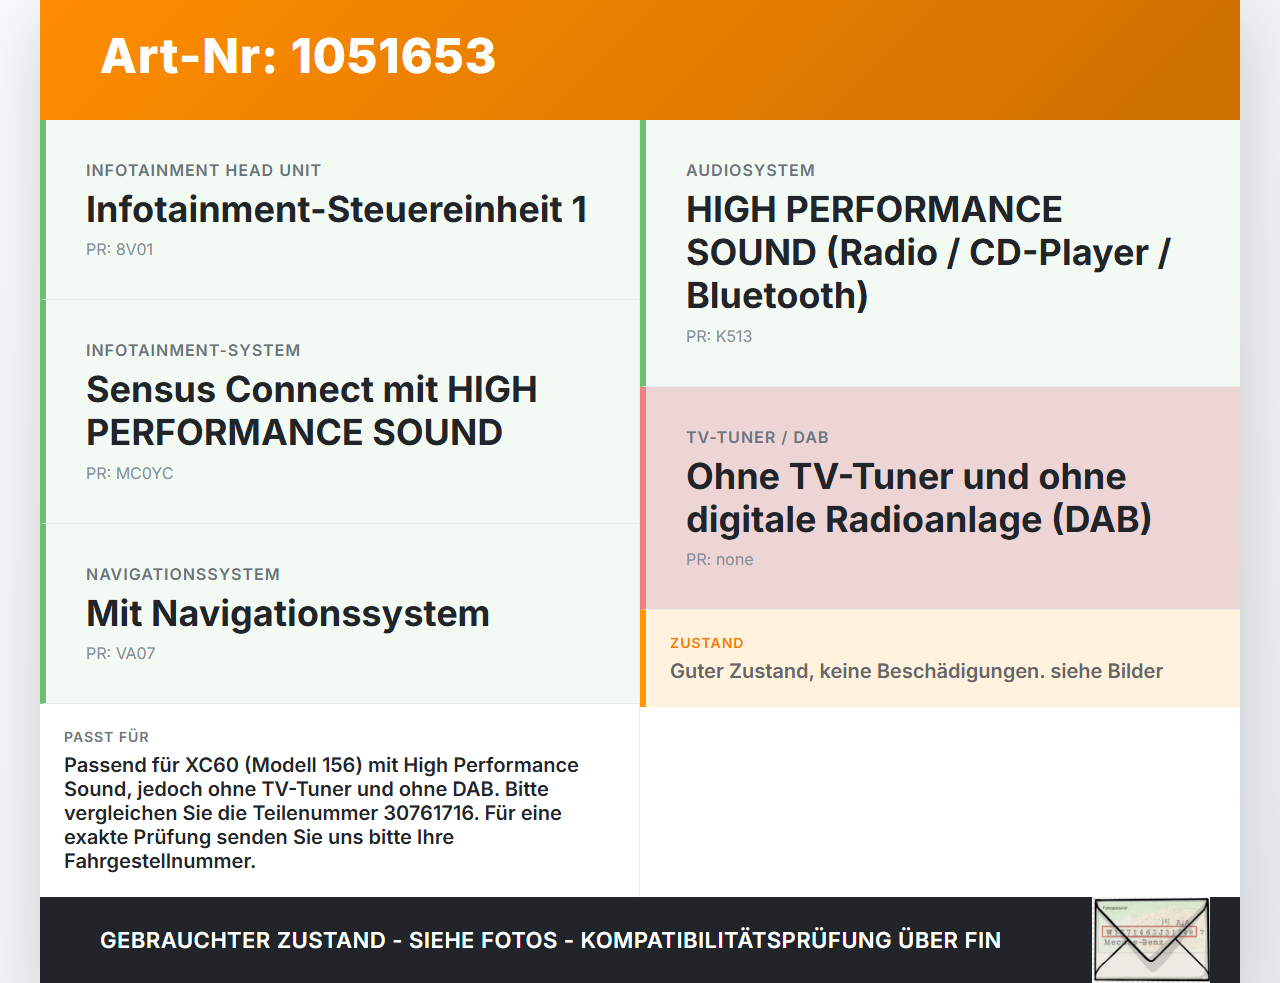Click the red Ohne TV-Tuner und DAB card
1280x983 pixels.
(x=940, y=498)
